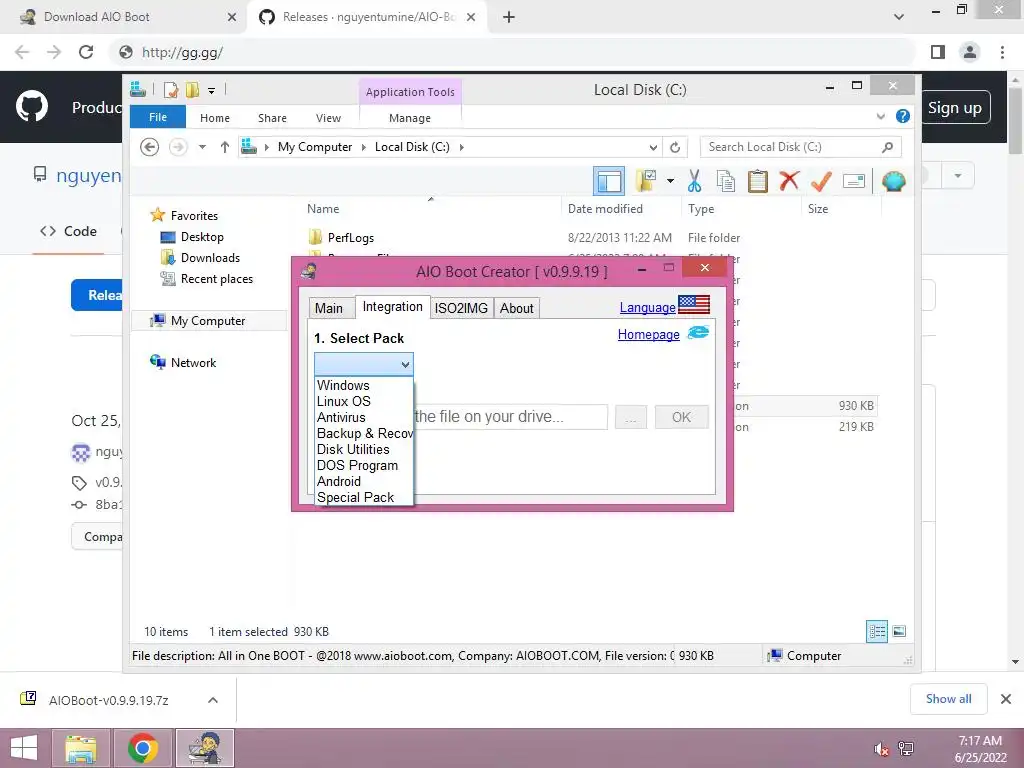Select My Computer in the navigation pane

(x=208, y=321)
